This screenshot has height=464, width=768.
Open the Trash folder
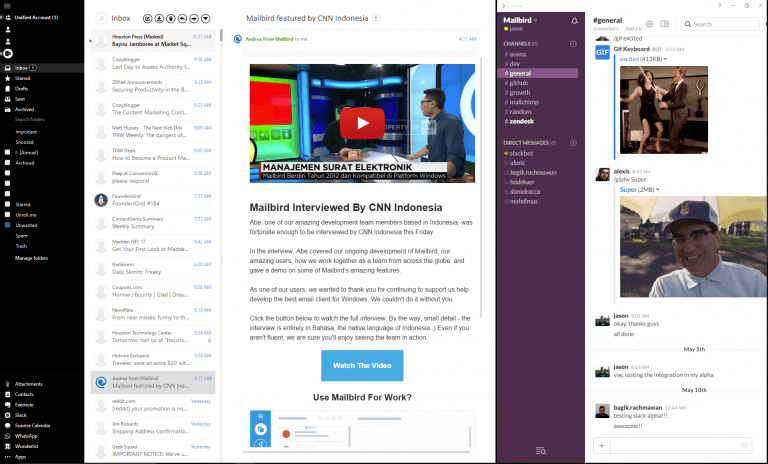21,246
